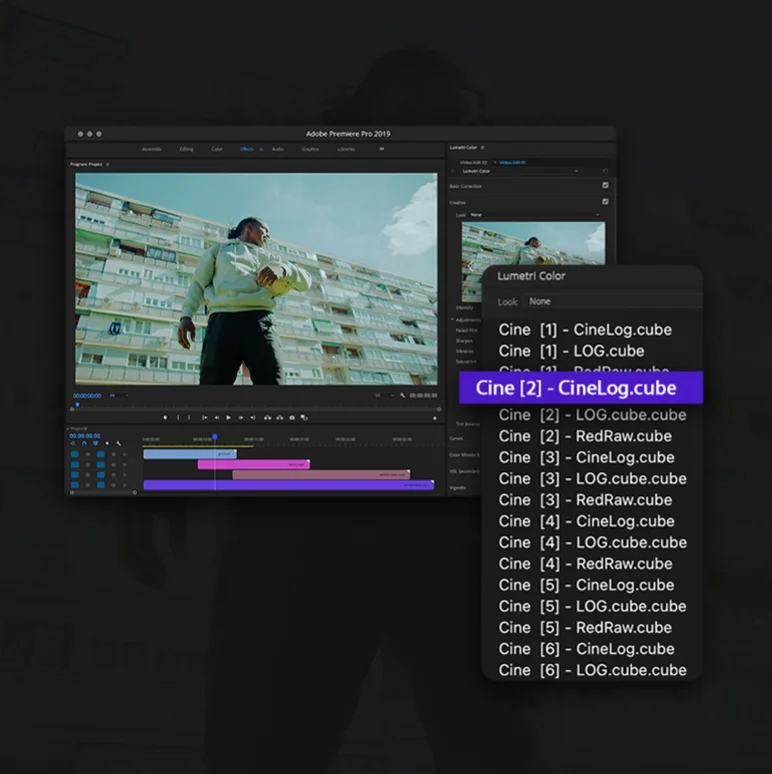772x774 pixels.
Task: Toggle the Creative section checkbox
Action: pyautogui.click(x=605, y=202)
